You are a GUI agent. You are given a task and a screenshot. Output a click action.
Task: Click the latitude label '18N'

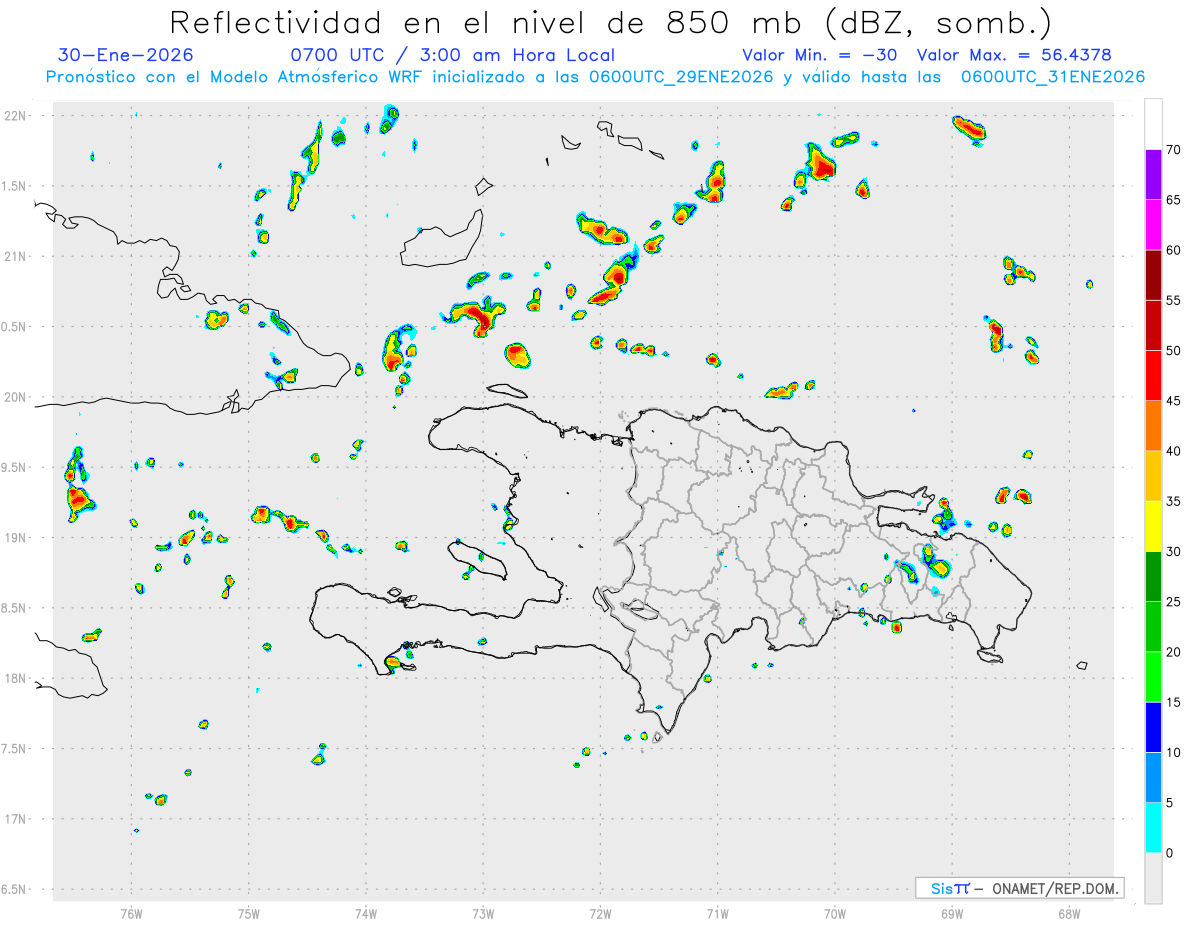[x=17, y=678]
